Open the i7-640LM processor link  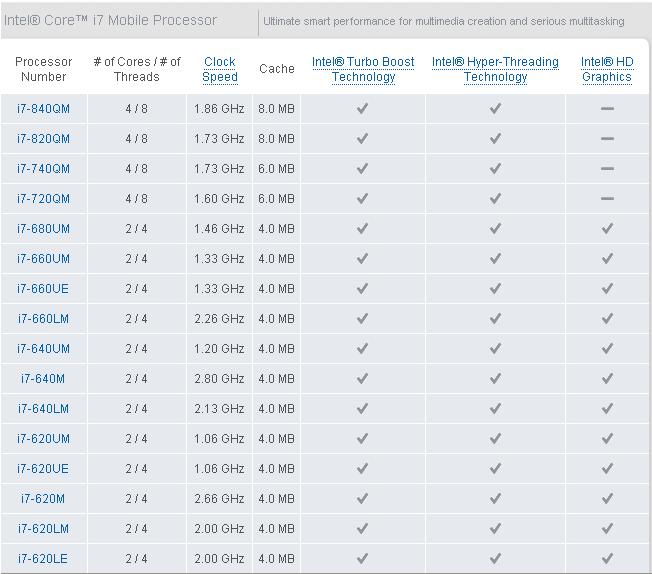[x=43, y=408]
